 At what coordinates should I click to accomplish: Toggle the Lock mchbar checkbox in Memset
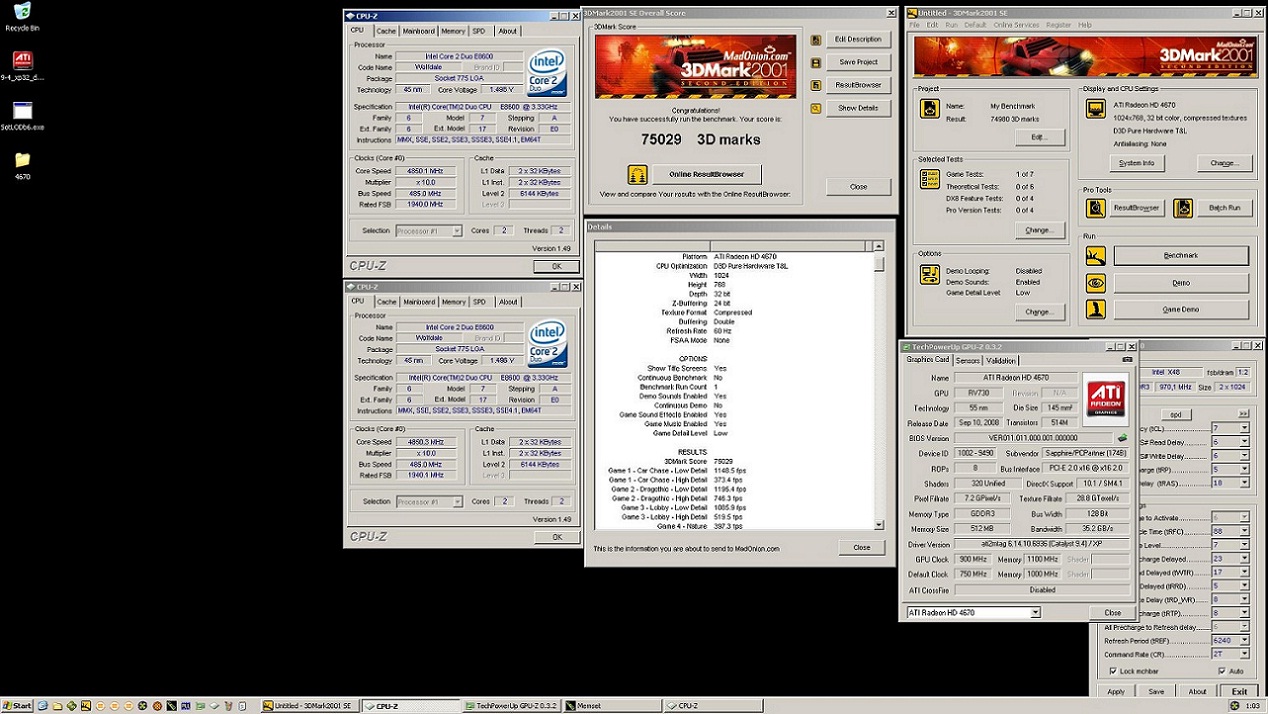1113,671
